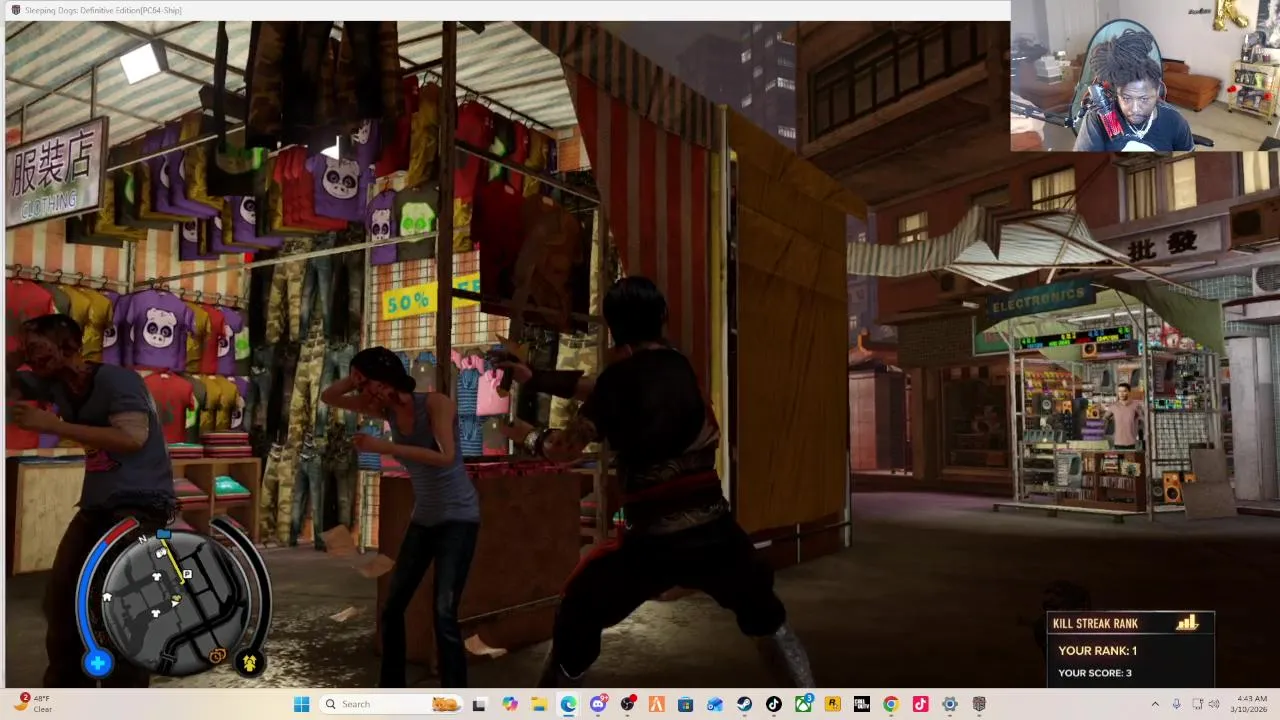Open the weather widget showing 48°F Clear
The width and height of the screenshot is (1280, 720).
pyautogui.click(x=30, y=704)
